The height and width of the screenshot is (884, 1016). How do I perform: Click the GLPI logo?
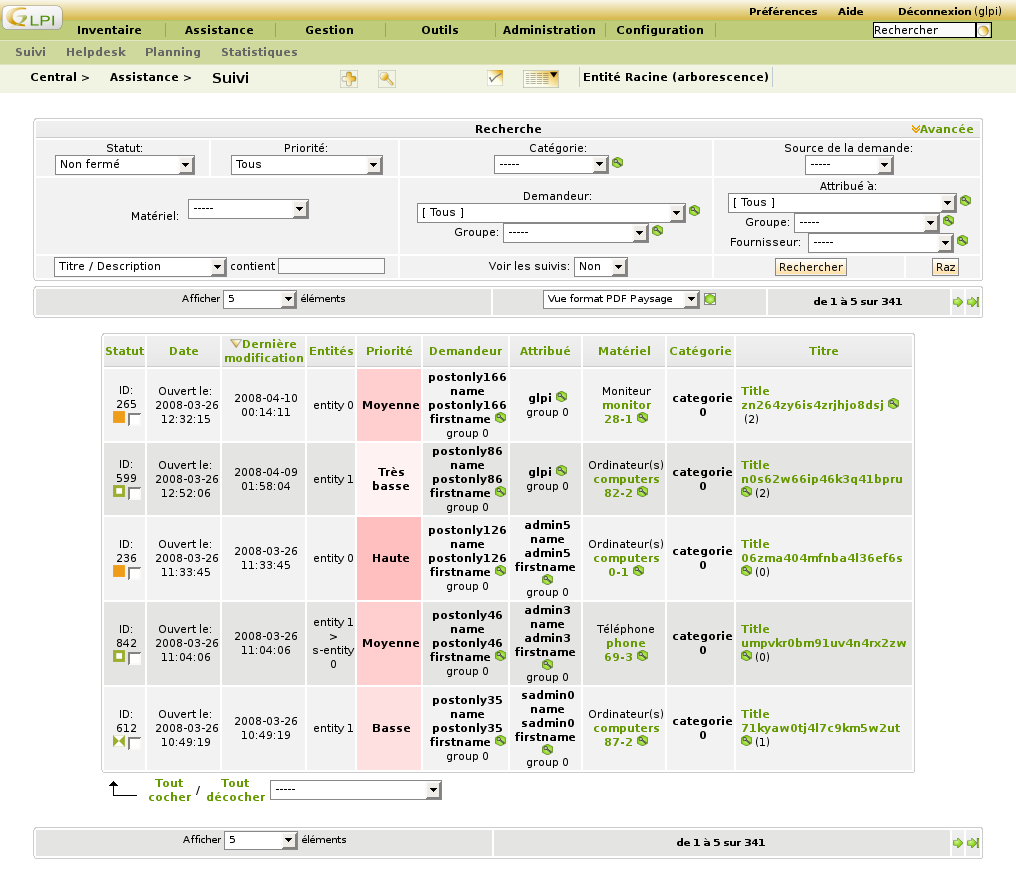point(32,17)
